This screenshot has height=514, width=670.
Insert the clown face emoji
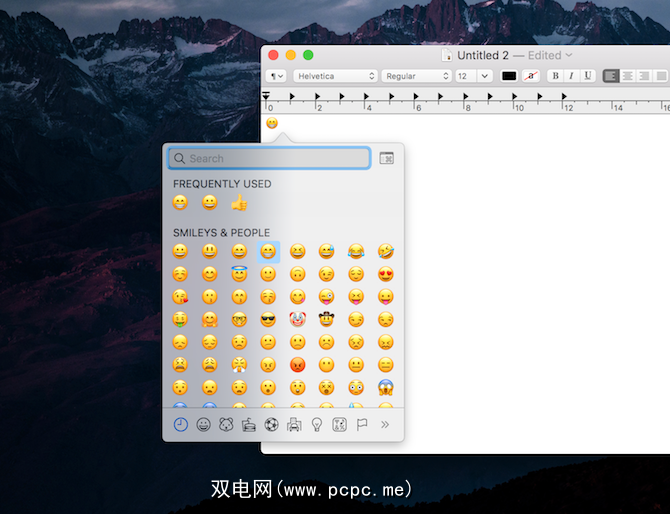coord(297,320)
